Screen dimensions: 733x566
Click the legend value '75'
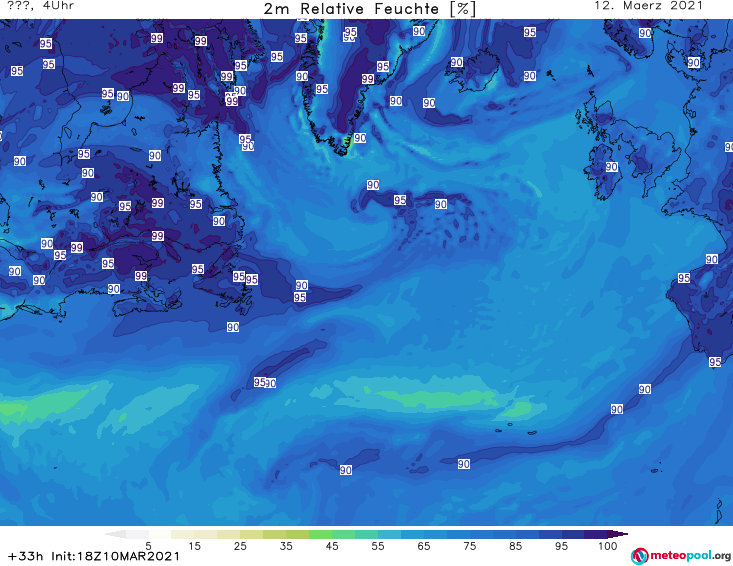pyautogui.click(x=470, y=546)
